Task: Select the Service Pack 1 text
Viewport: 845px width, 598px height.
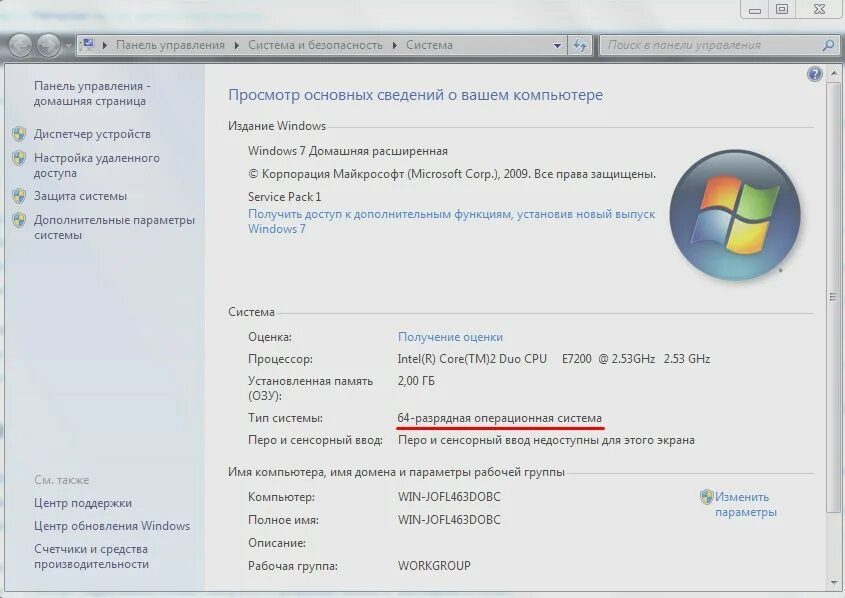Action: (x=284, y=197)
